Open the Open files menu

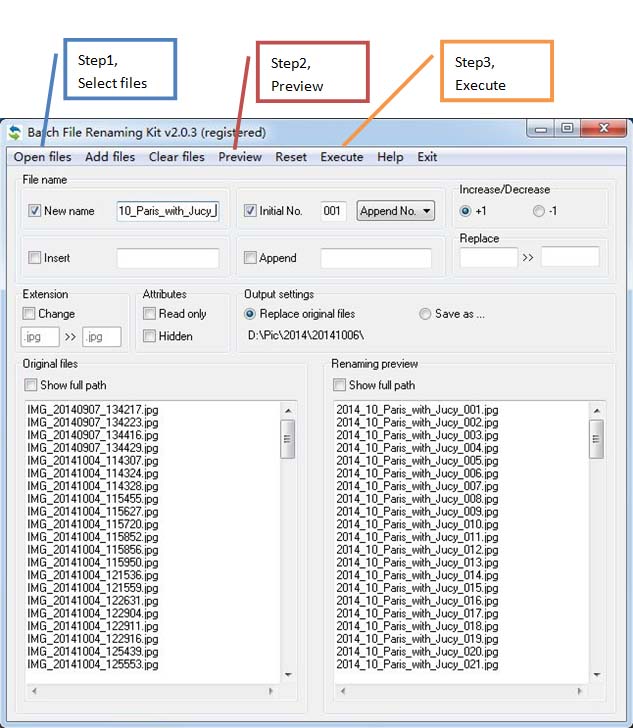(42, 157)
